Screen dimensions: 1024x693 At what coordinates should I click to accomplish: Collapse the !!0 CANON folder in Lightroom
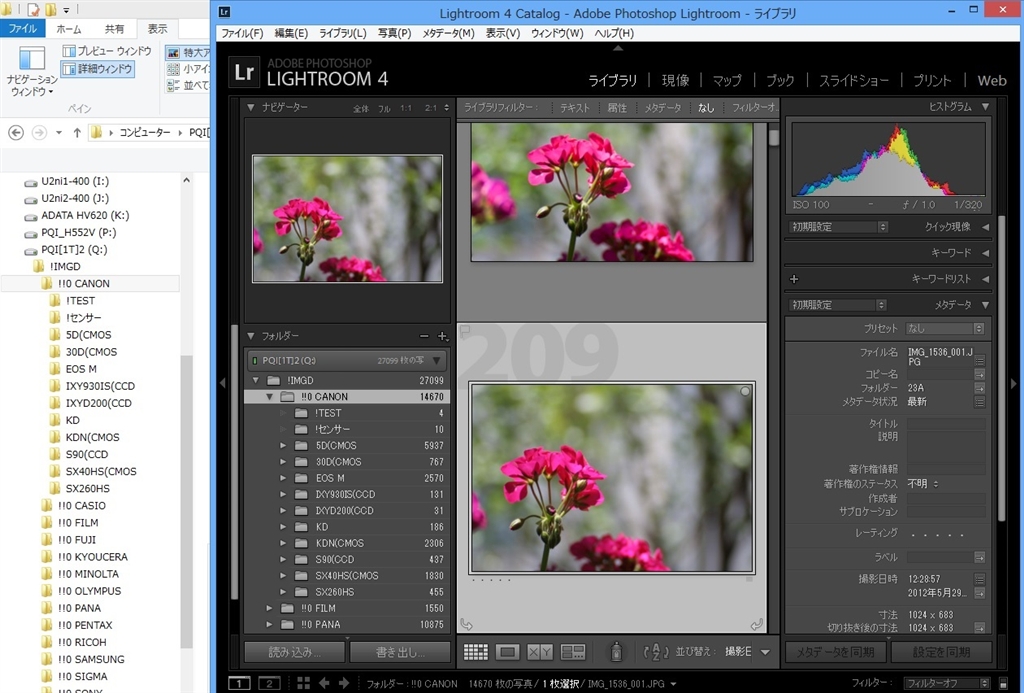pyautogui.click(x=269, y=396)
